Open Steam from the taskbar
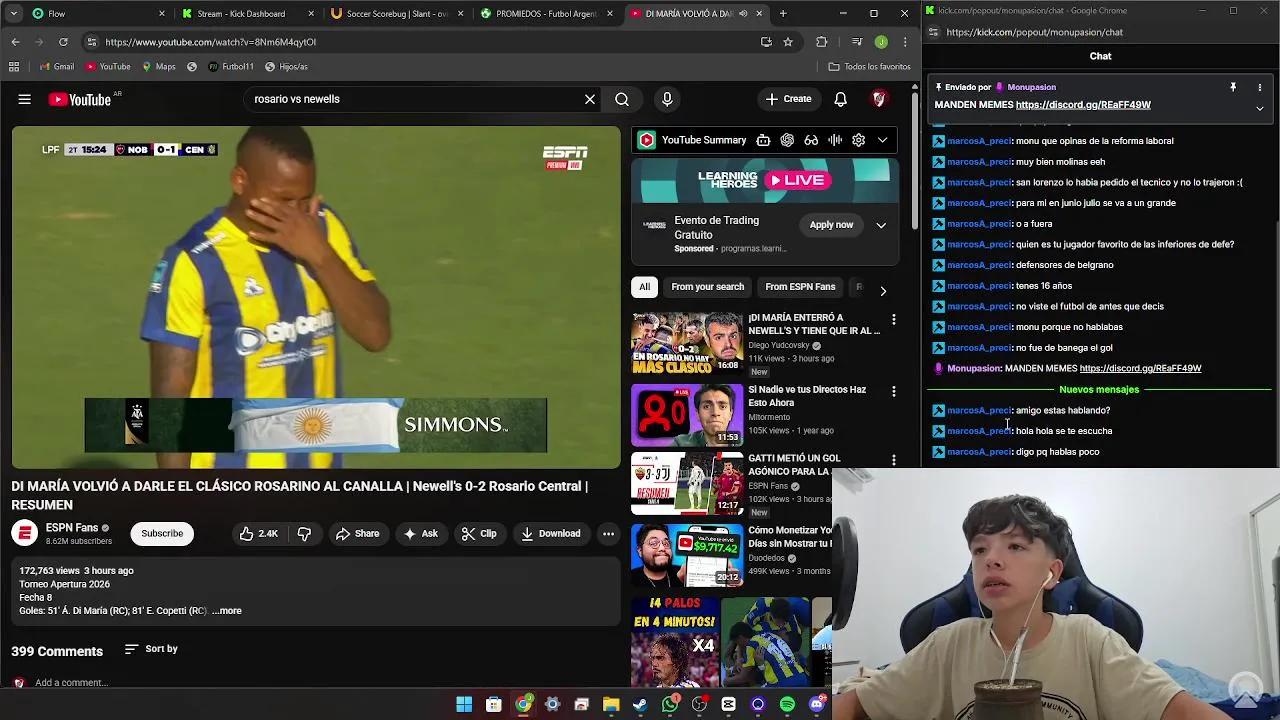The height and width of the screenshot is (720, 1280). (640, 705)
